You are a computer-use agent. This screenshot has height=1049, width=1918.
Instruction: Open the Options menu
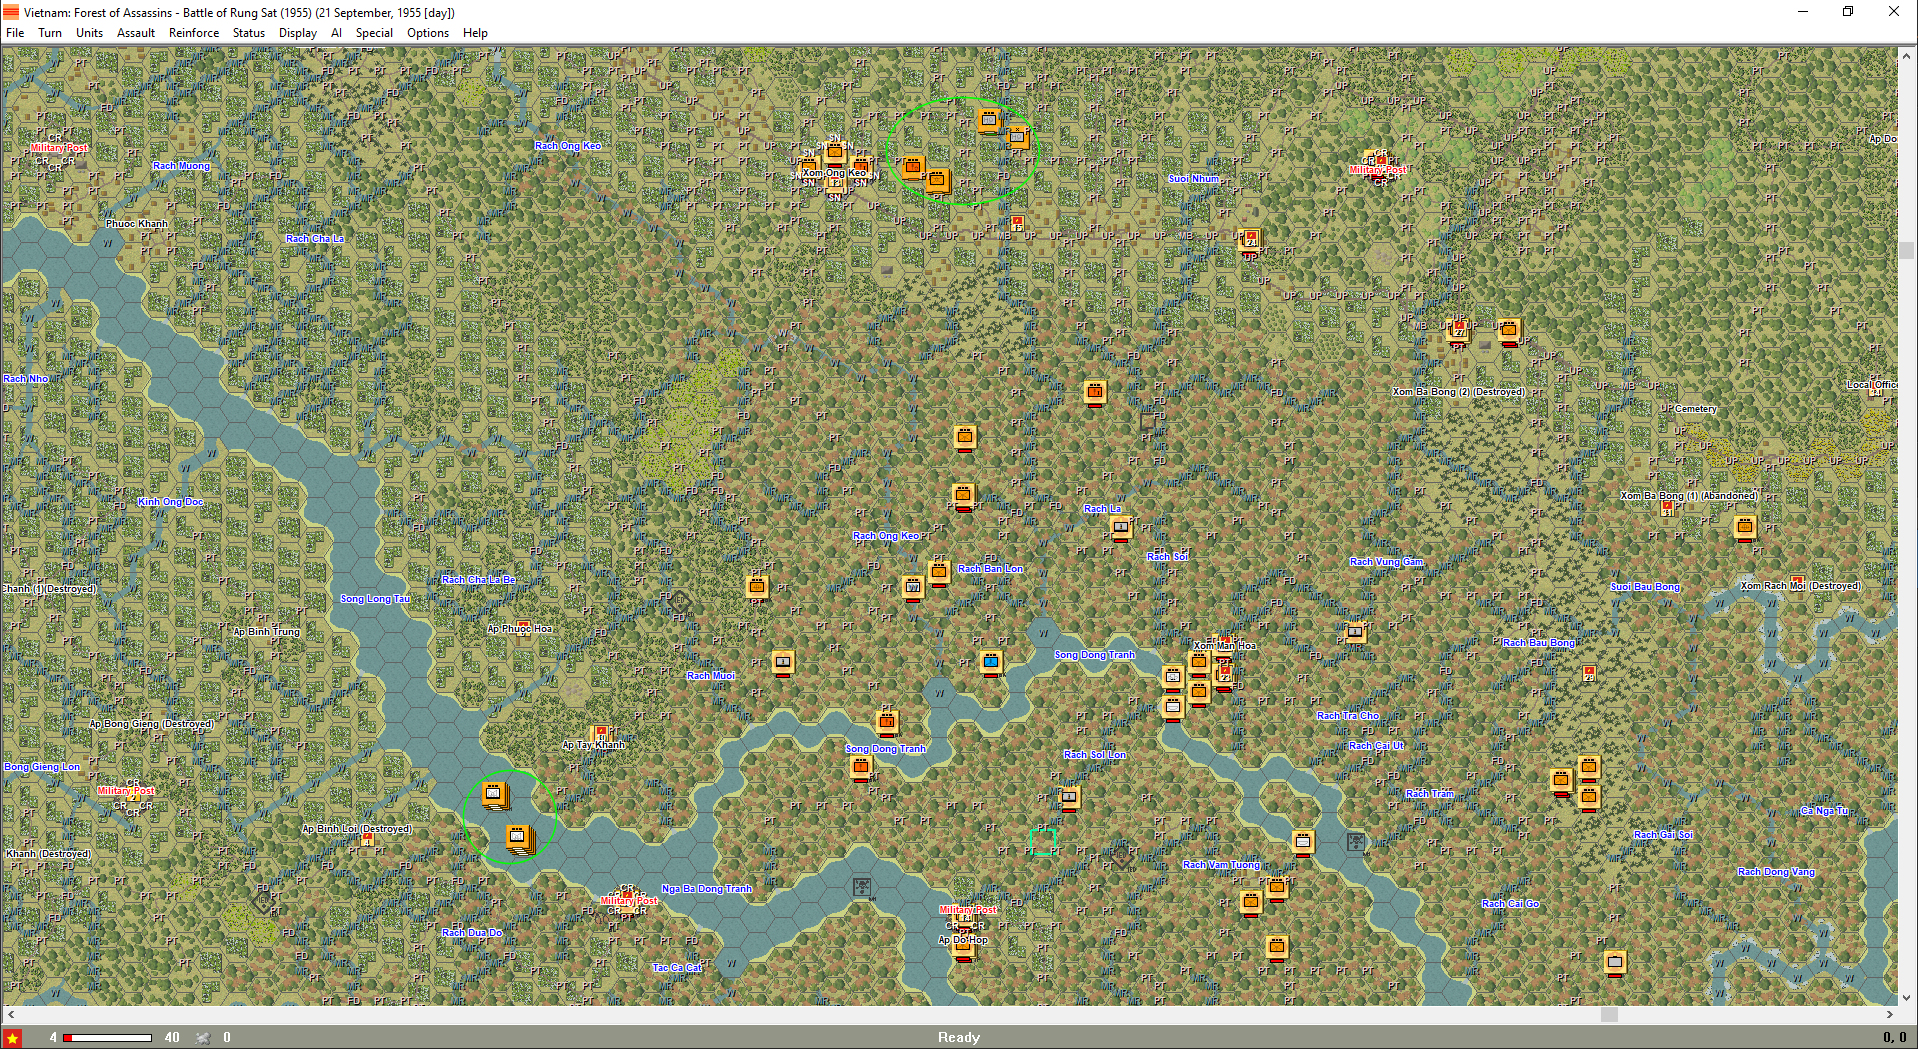(428, 33)
